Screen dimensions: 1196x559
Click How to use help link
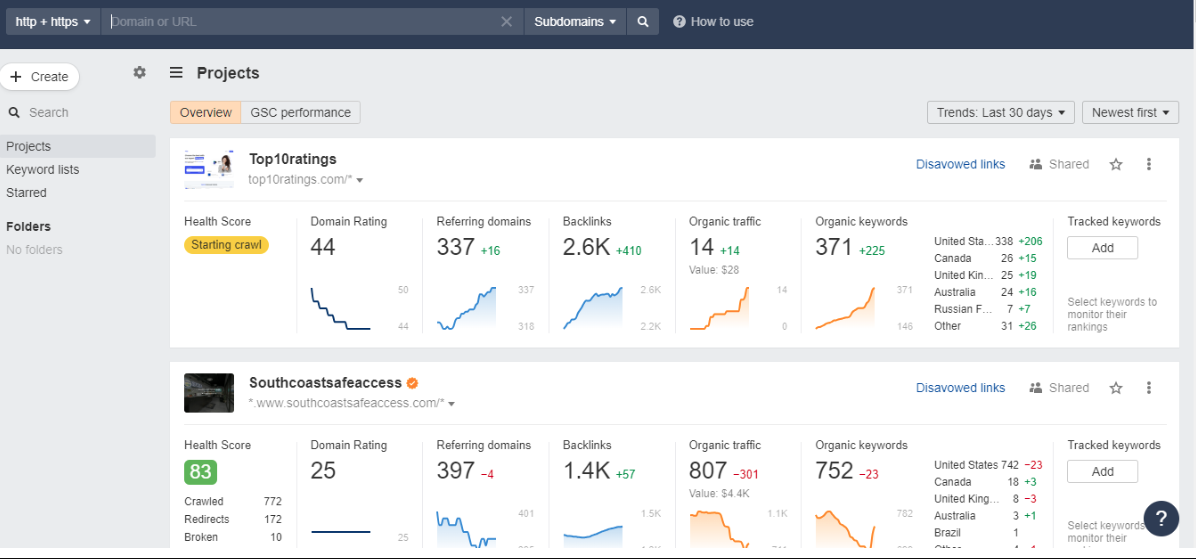pos(713,22)
